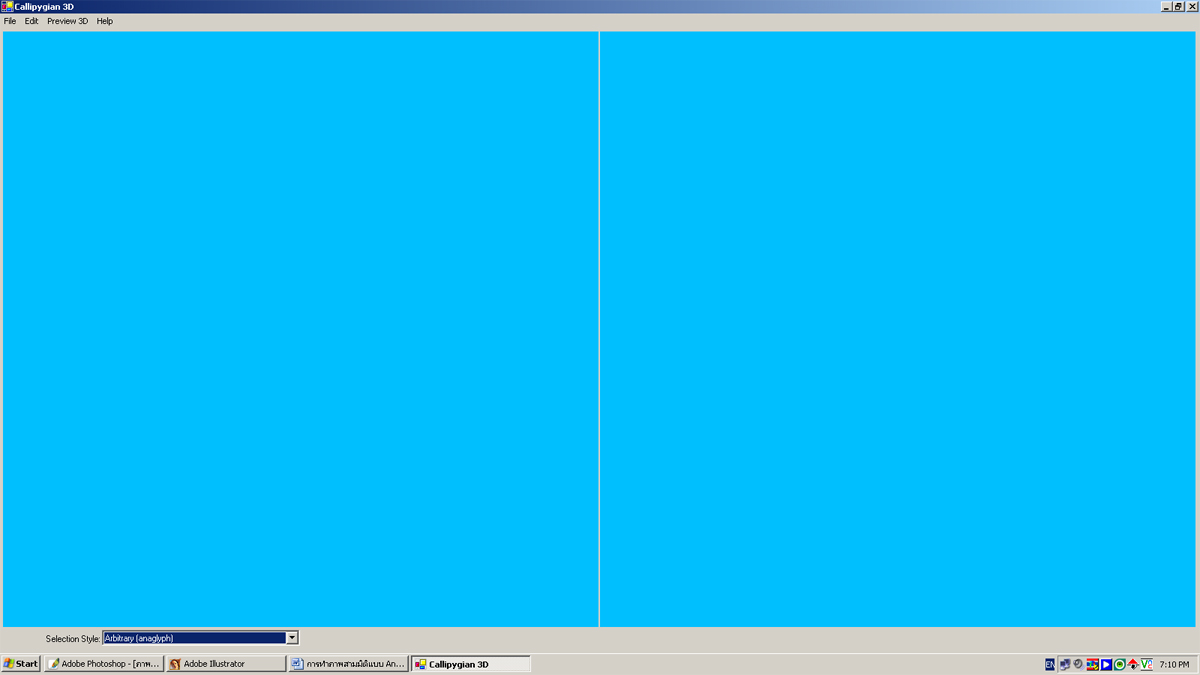The width and height of the screenshot is (1200, 675).
Task: Open the Help menu
Action: 105,21
